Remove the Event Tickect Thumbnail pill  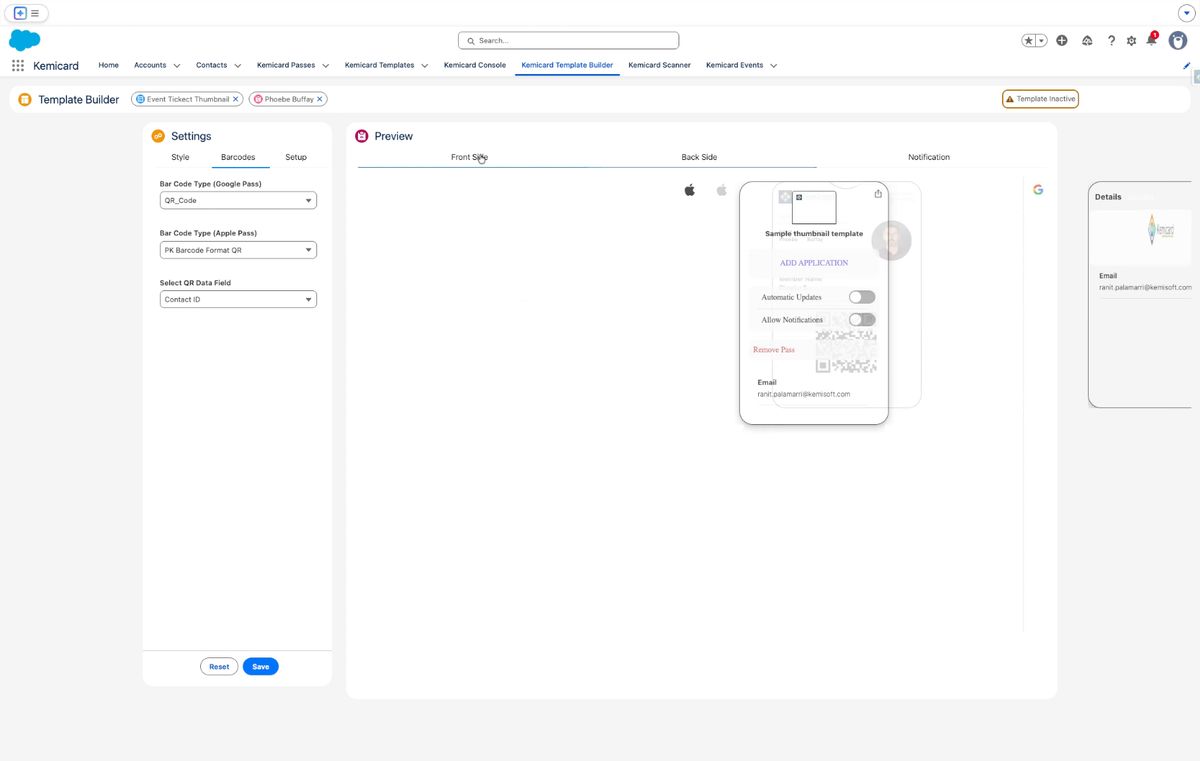(x=236, y=99)
